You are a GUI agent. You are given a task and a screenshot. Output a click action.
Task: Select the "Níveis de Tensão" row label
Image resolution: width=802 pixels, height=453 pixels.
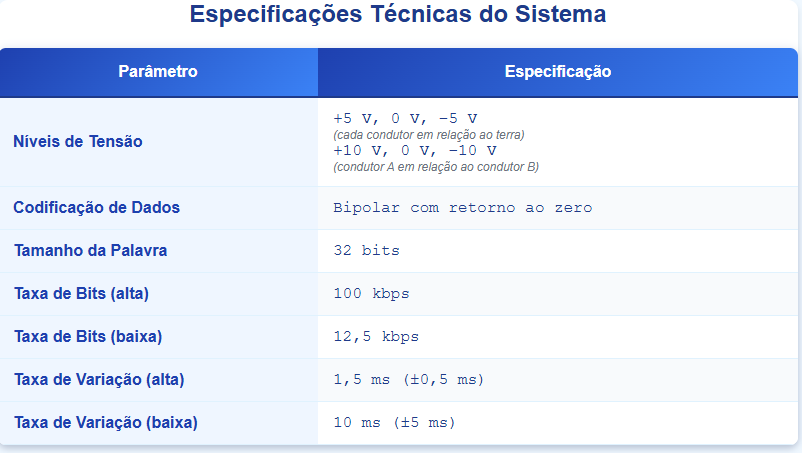pyautogui.click(x=78, y=141)
